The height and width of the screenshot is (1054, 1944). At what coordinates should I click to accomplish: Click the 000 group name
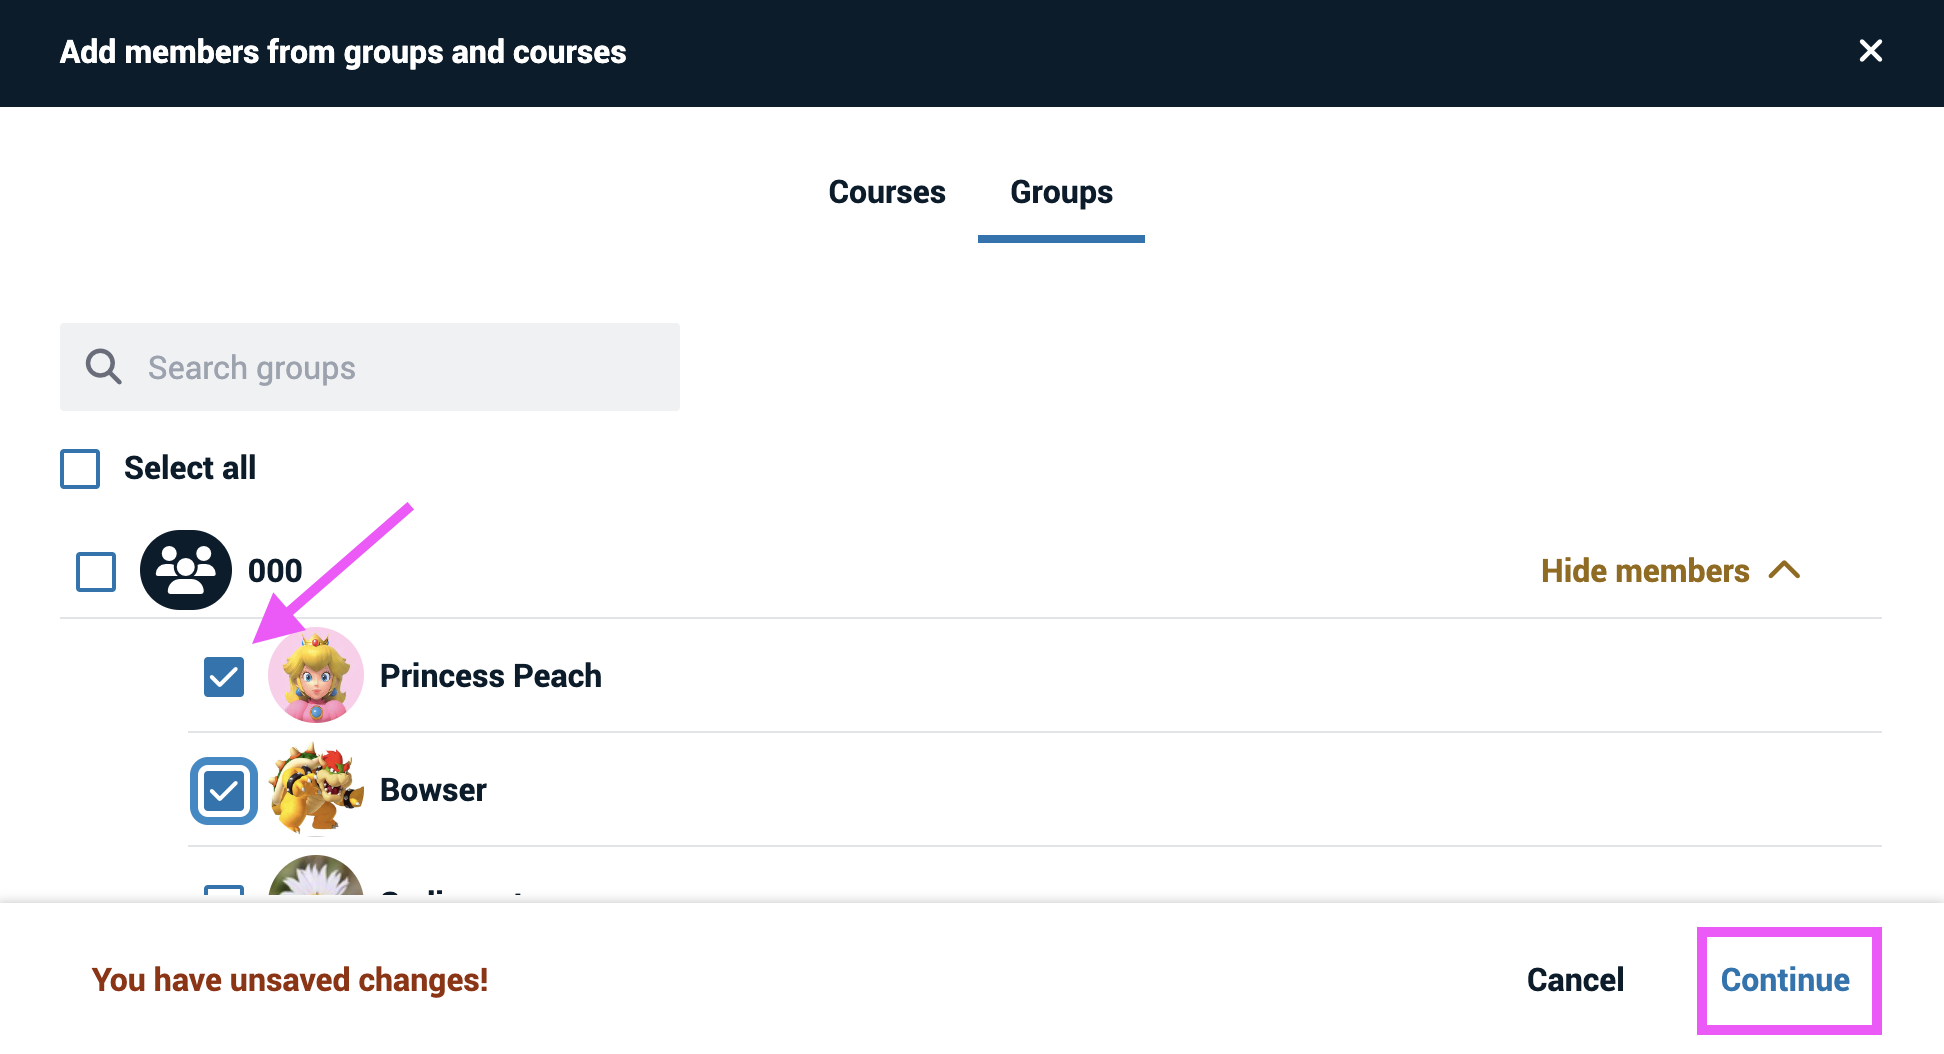tap(275, 571)
